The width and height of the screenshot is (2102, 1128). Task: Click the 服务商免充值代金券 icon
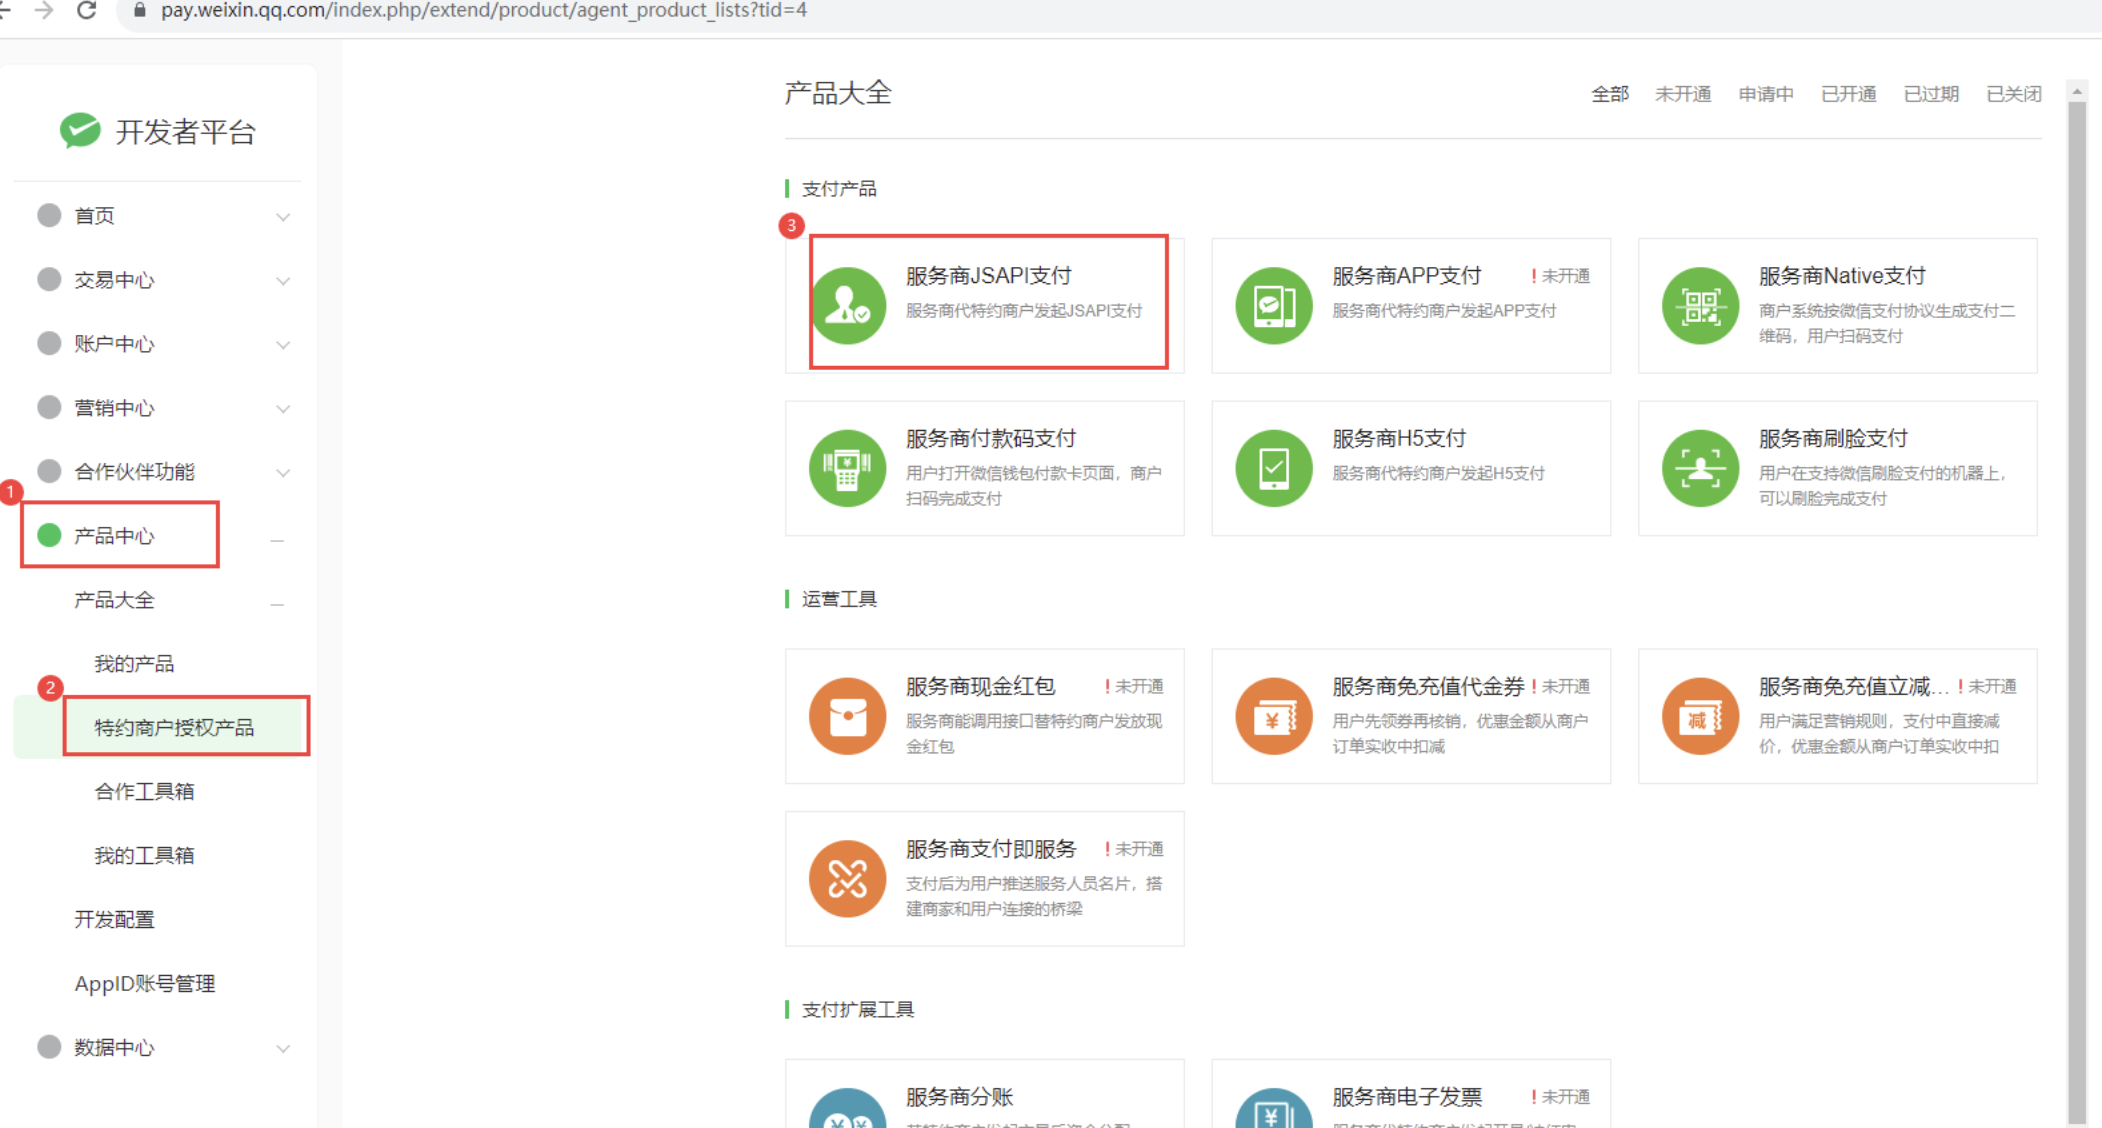(1273, 716)
